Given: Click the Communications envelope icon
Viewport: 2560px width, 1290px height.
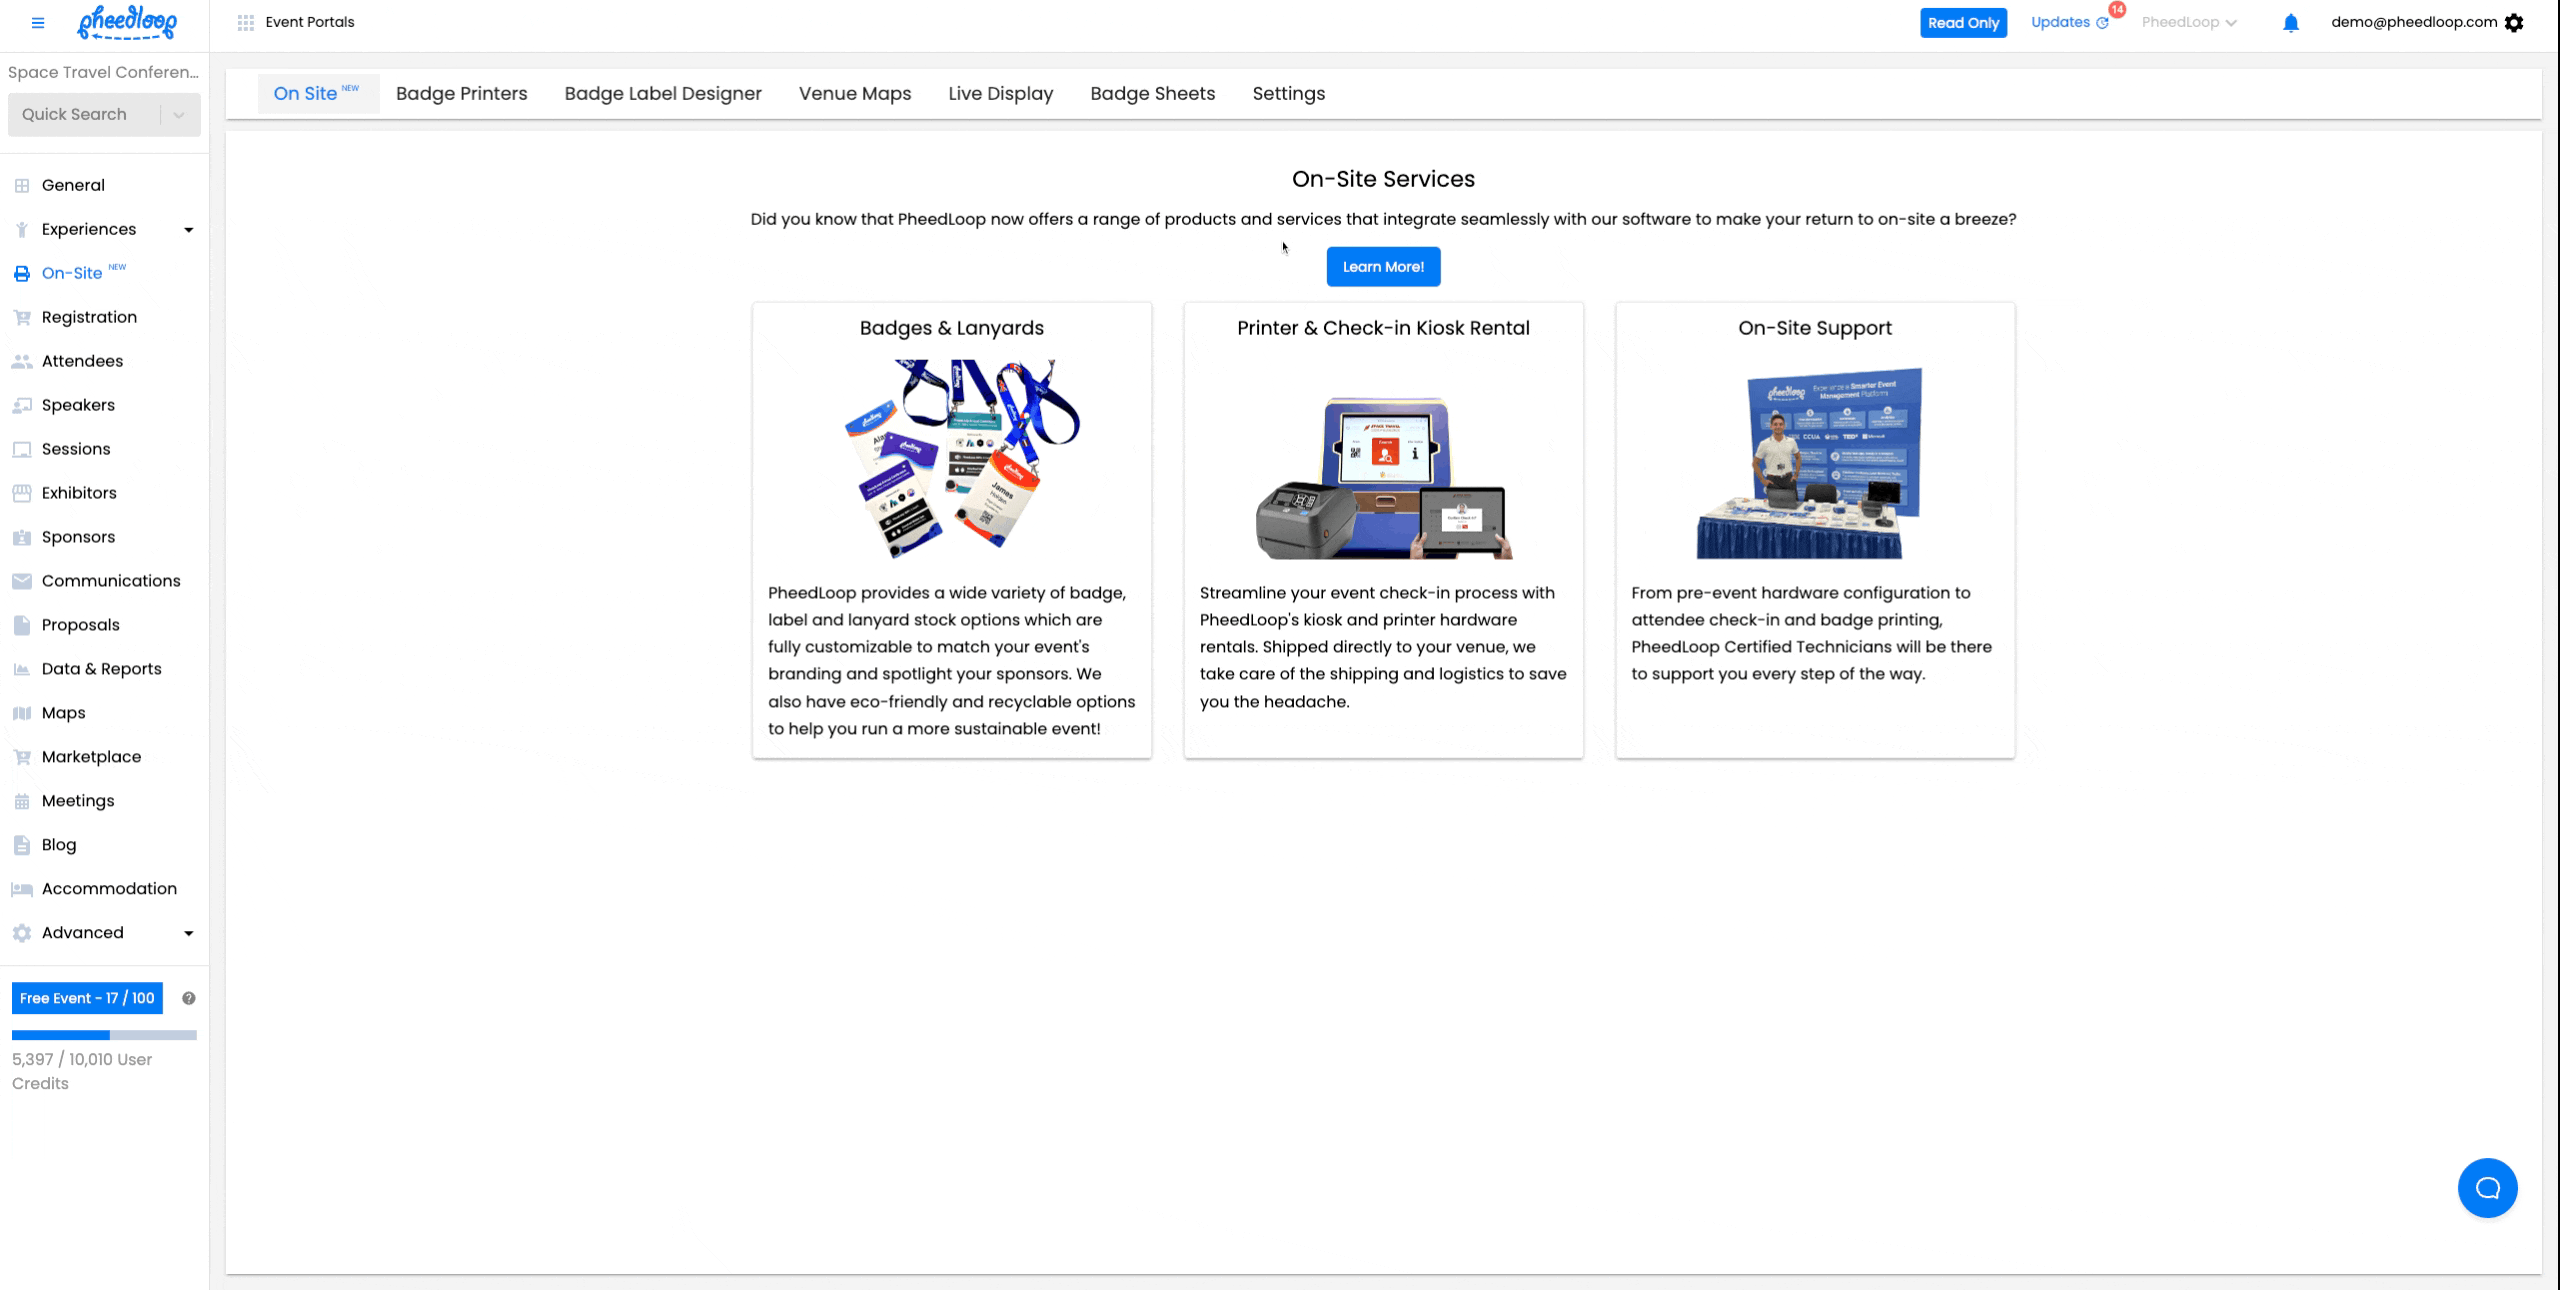Looking at the screenshot, I should 22,581.
